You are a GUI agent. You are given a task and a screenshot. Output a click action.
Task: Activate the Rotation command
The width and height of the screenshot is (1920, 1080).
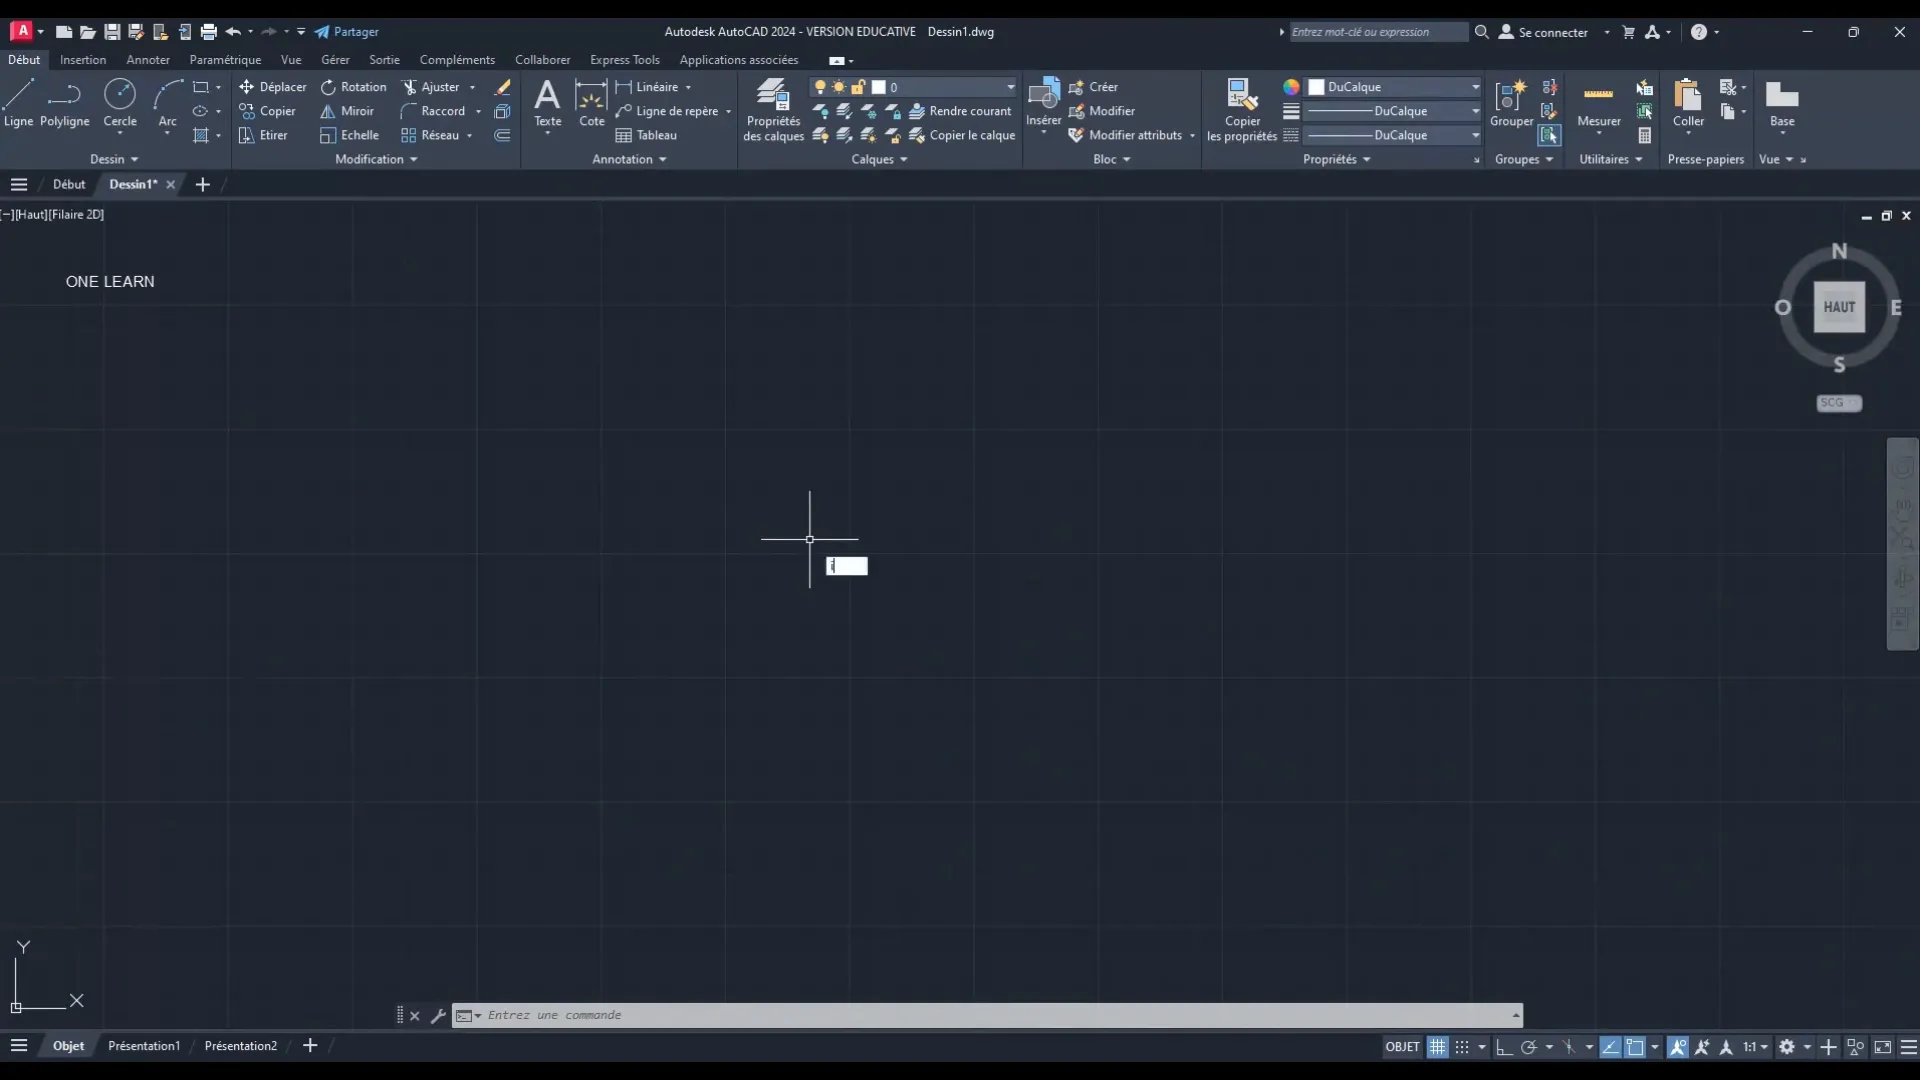coord(354,87)
